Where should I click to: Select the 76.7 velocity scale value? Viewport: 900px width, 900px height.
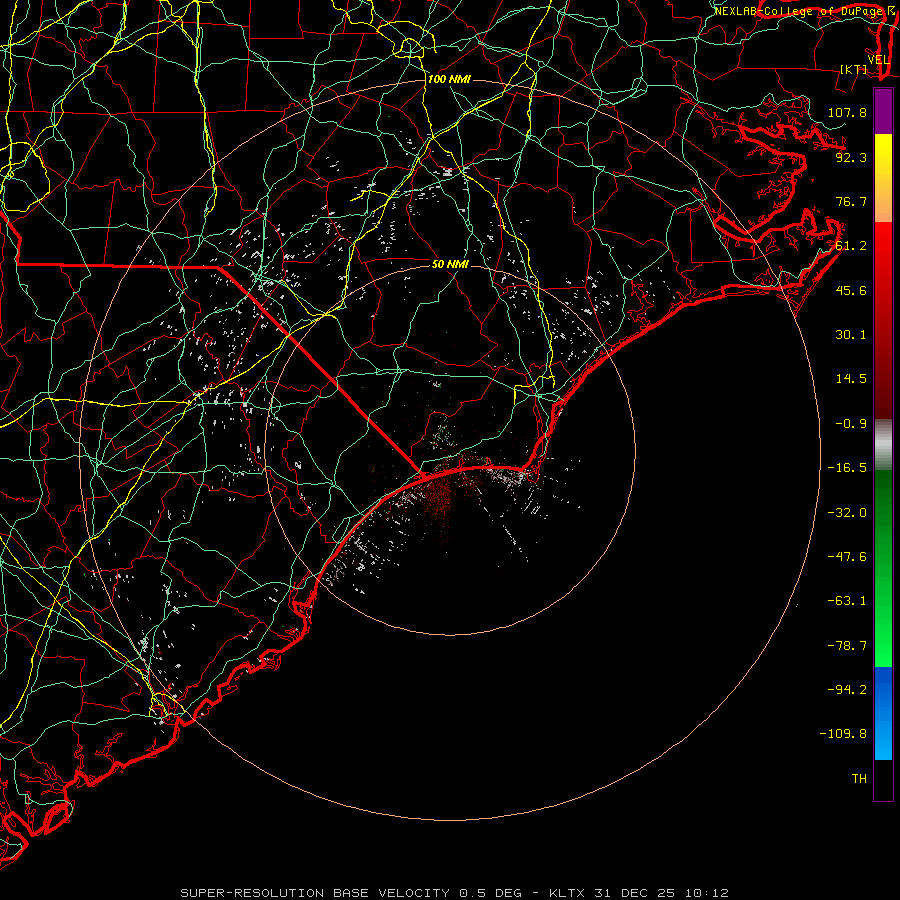coord(851,201)
